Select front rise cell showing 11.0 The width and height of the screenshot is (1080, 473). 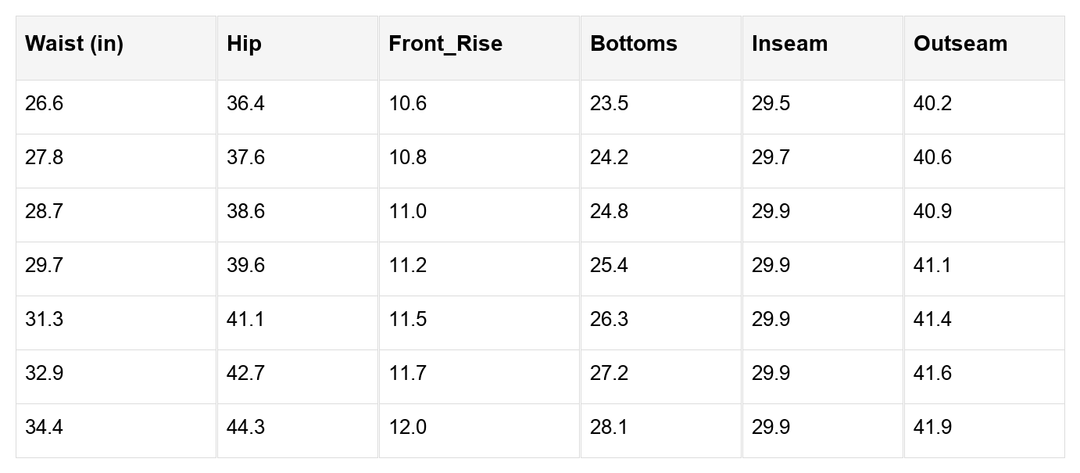click(408, 212)
